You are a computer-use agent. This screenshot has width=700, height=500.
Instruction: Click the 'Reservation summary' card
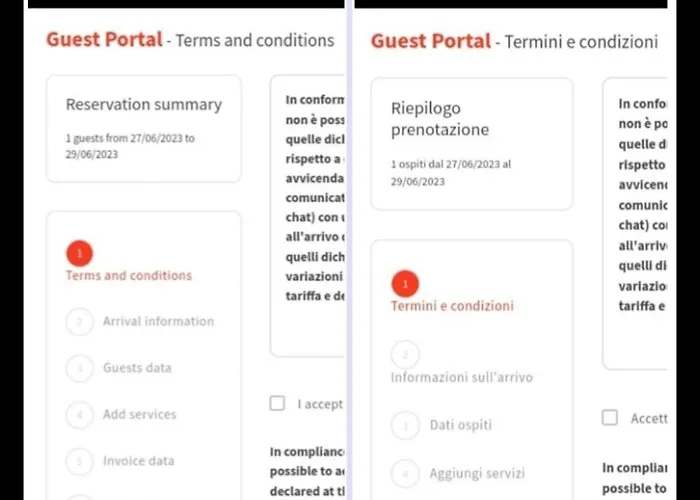pos(144,128)
